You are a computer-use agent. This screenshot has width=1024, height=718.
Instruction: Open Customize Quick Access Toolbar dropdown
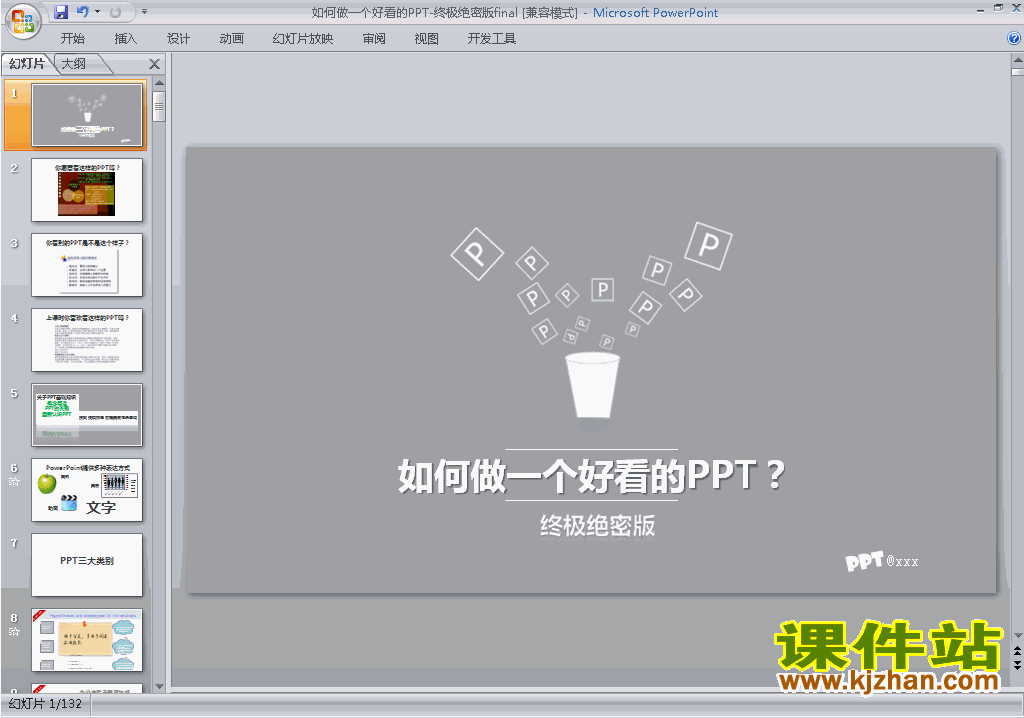pos(144,12)
